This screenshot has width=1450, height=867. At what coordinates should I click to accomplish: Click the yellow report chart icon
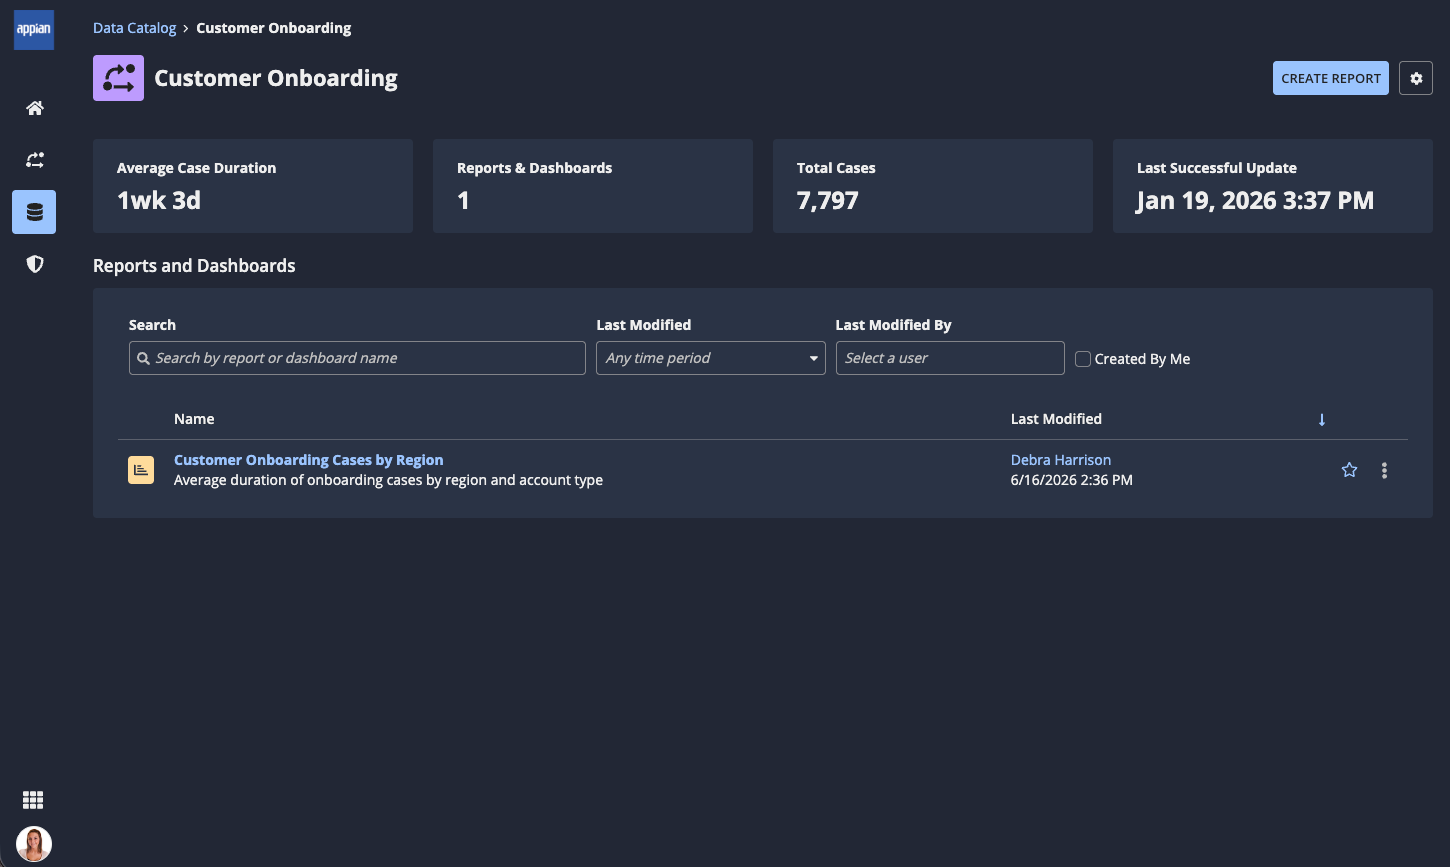click(x=141, y=470)
